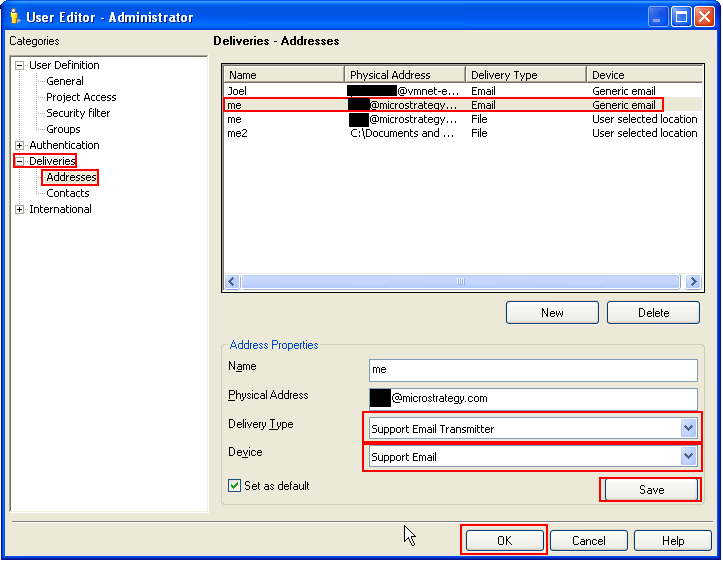Confirm with the OK button
The height and width of the screenshot is (561, 723).
pos(504,541)
